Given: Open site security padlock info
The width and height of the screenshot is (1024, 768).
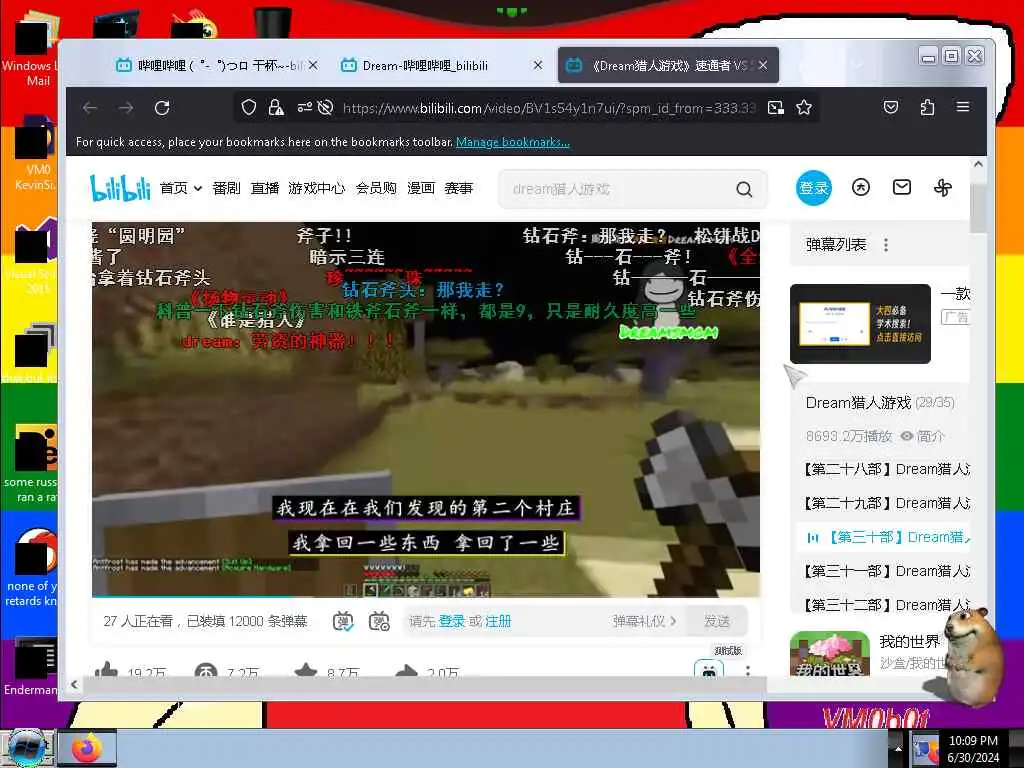Looking at the screenshot, I should point(276,108).
